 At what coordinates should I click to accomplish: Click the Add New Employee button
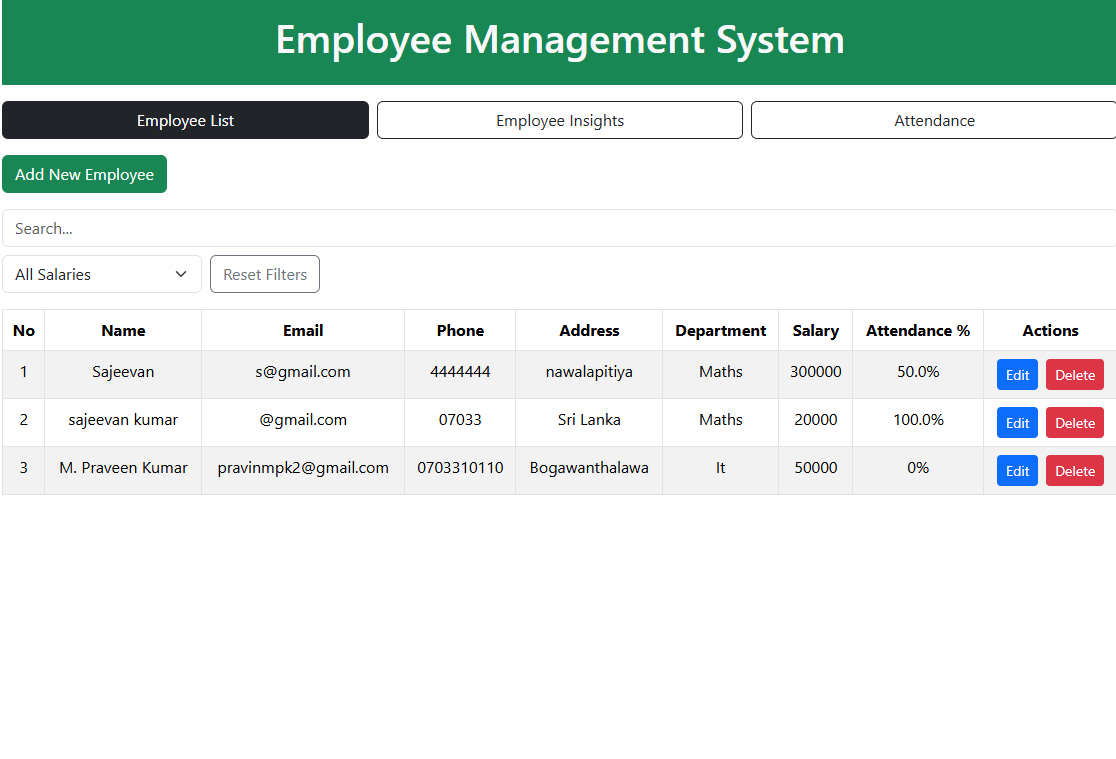(84, 174)
